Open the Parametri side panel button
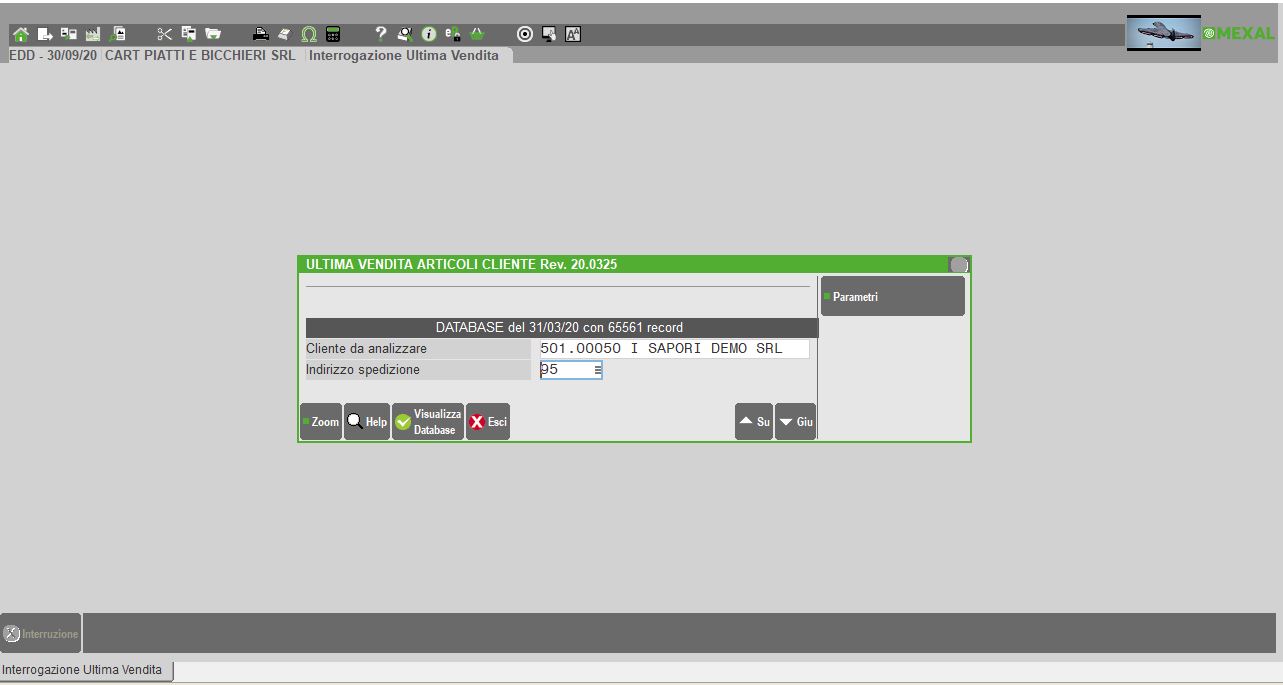The height and width of the screenshot is (685, 1283). [892, 297]
